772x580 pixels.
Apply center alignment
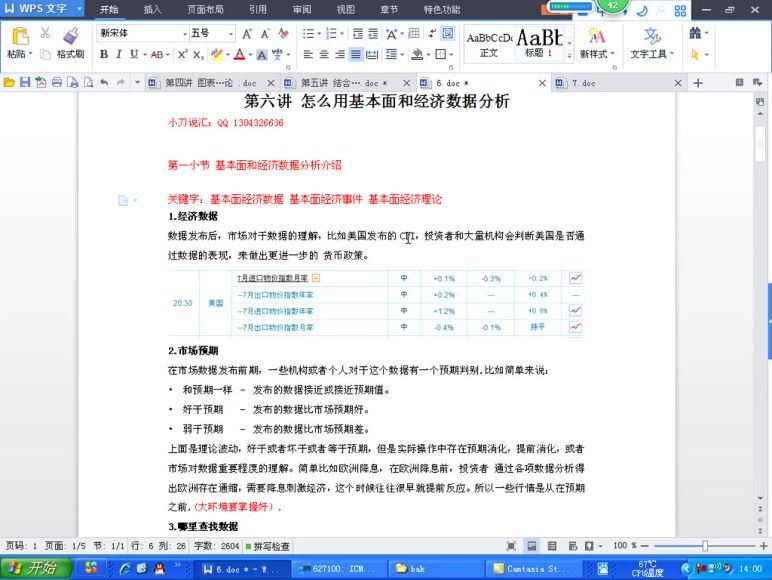324,54
